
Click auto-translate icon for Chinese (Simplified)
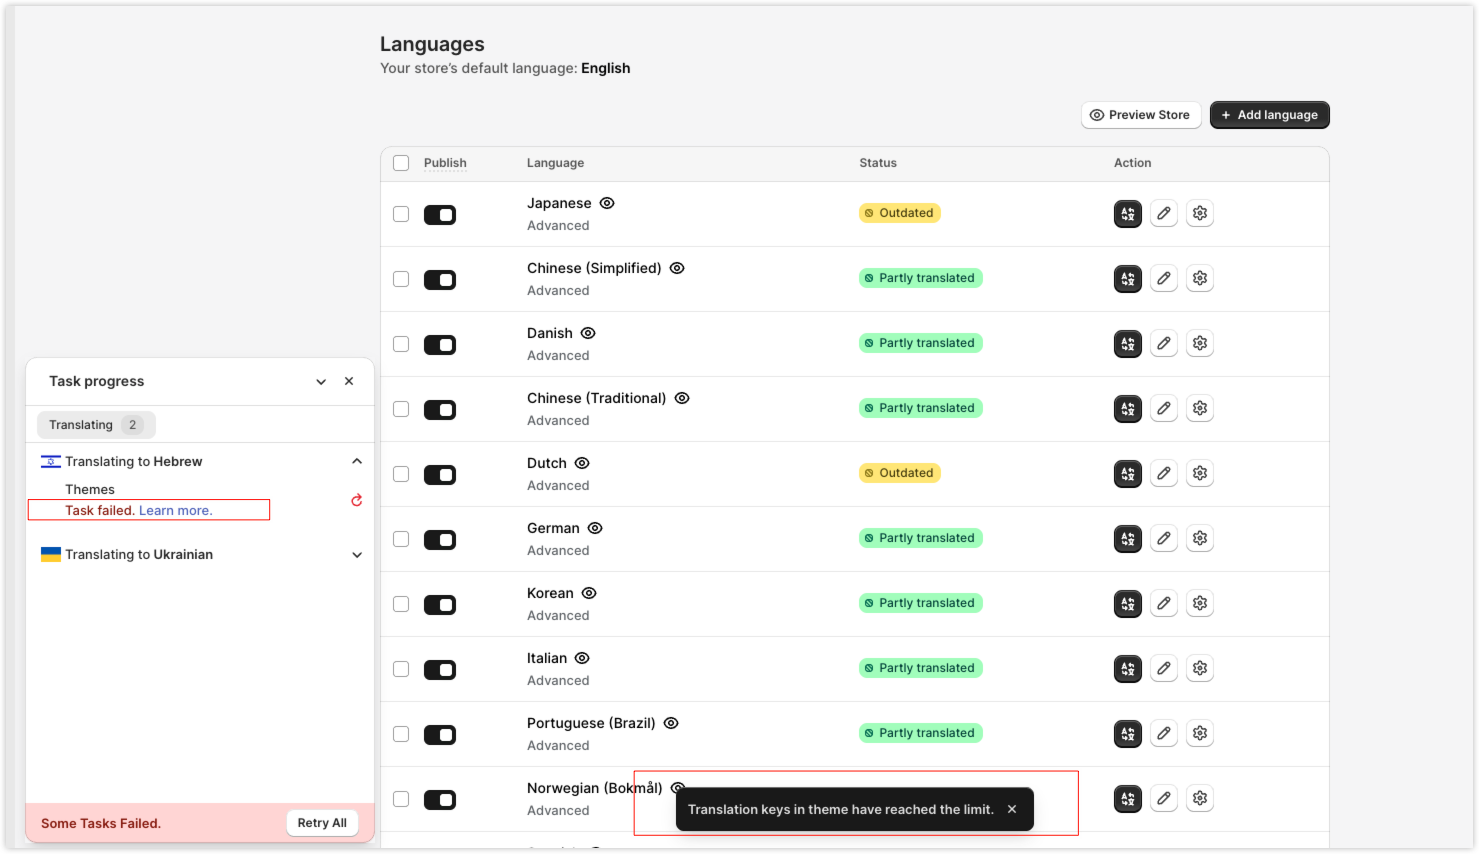click(1128, 279)
